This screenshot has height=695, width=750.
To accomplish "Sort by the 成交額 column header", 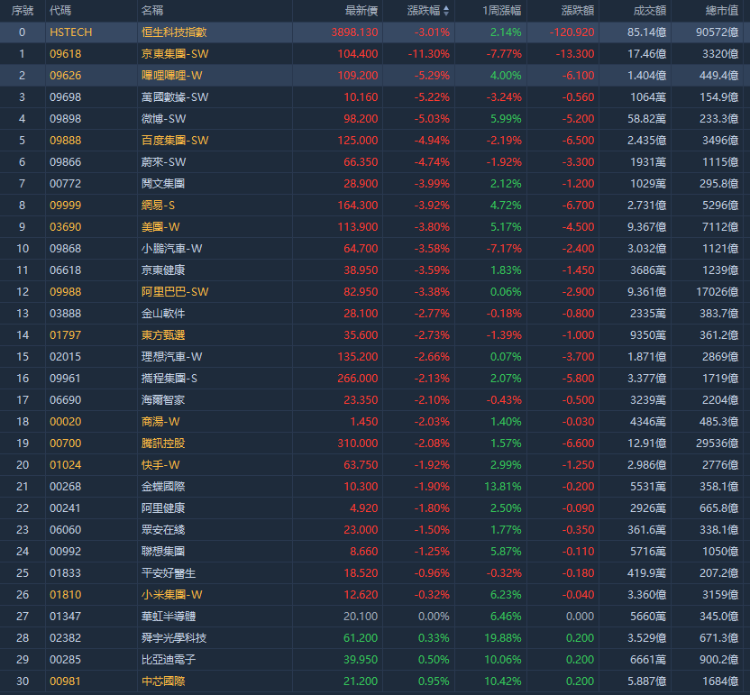I will (650, 11).
